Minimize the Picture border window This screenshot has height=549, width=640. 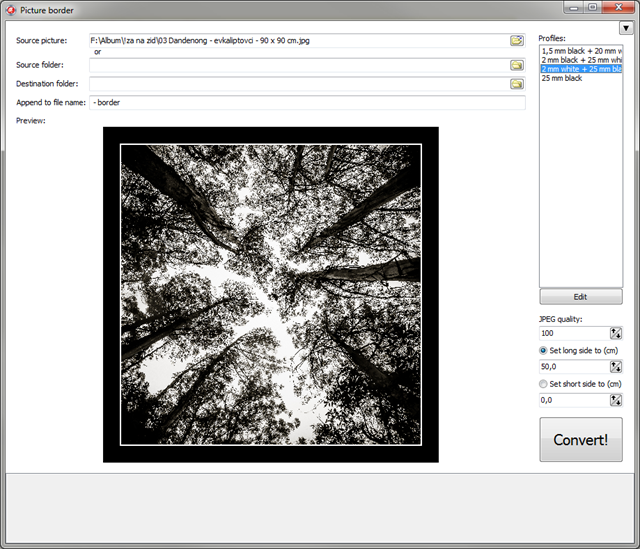pos(574,8)
